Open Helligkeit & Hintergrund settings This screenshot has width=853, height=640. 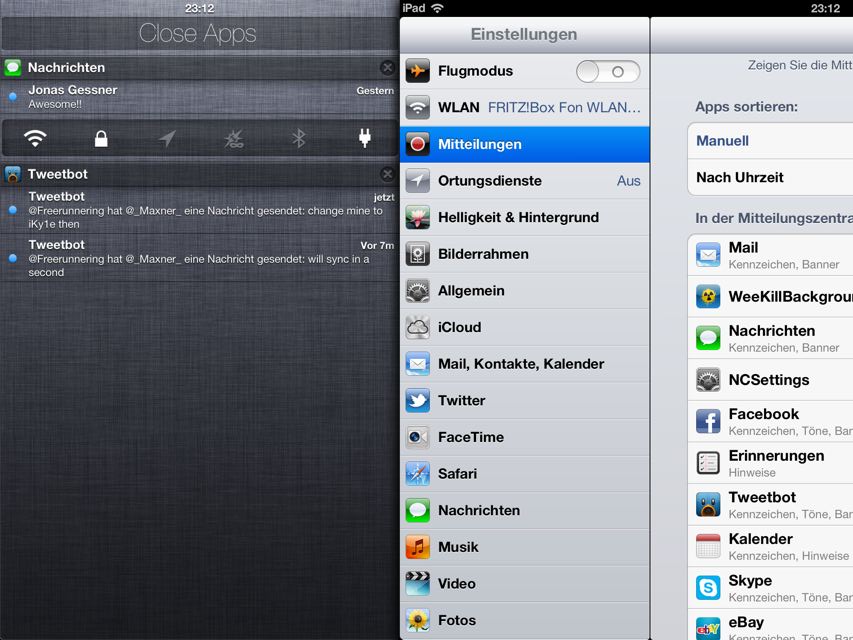(524, 217)
